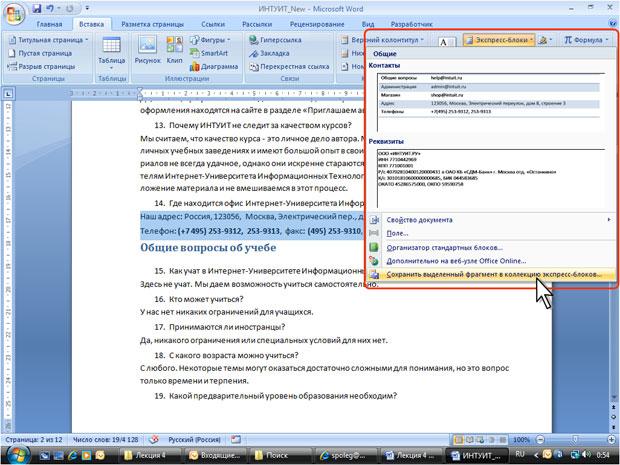Insert a Гиперссылка
The width and height of the screenshot is (620, 465).
coord(275,40)
